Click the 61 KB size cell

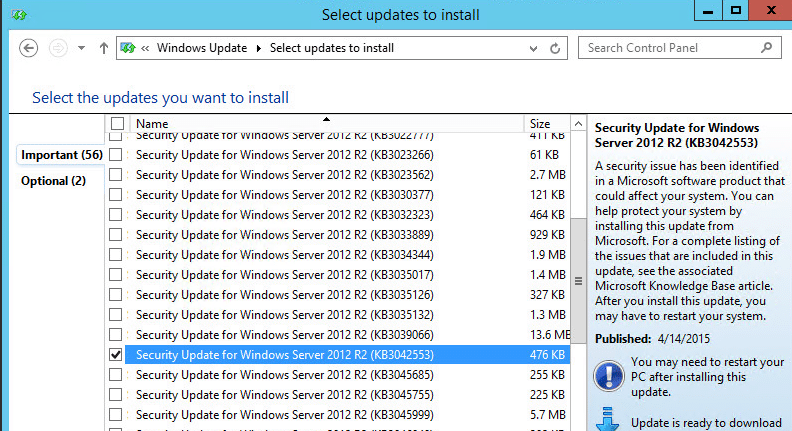tap(544, 155)
